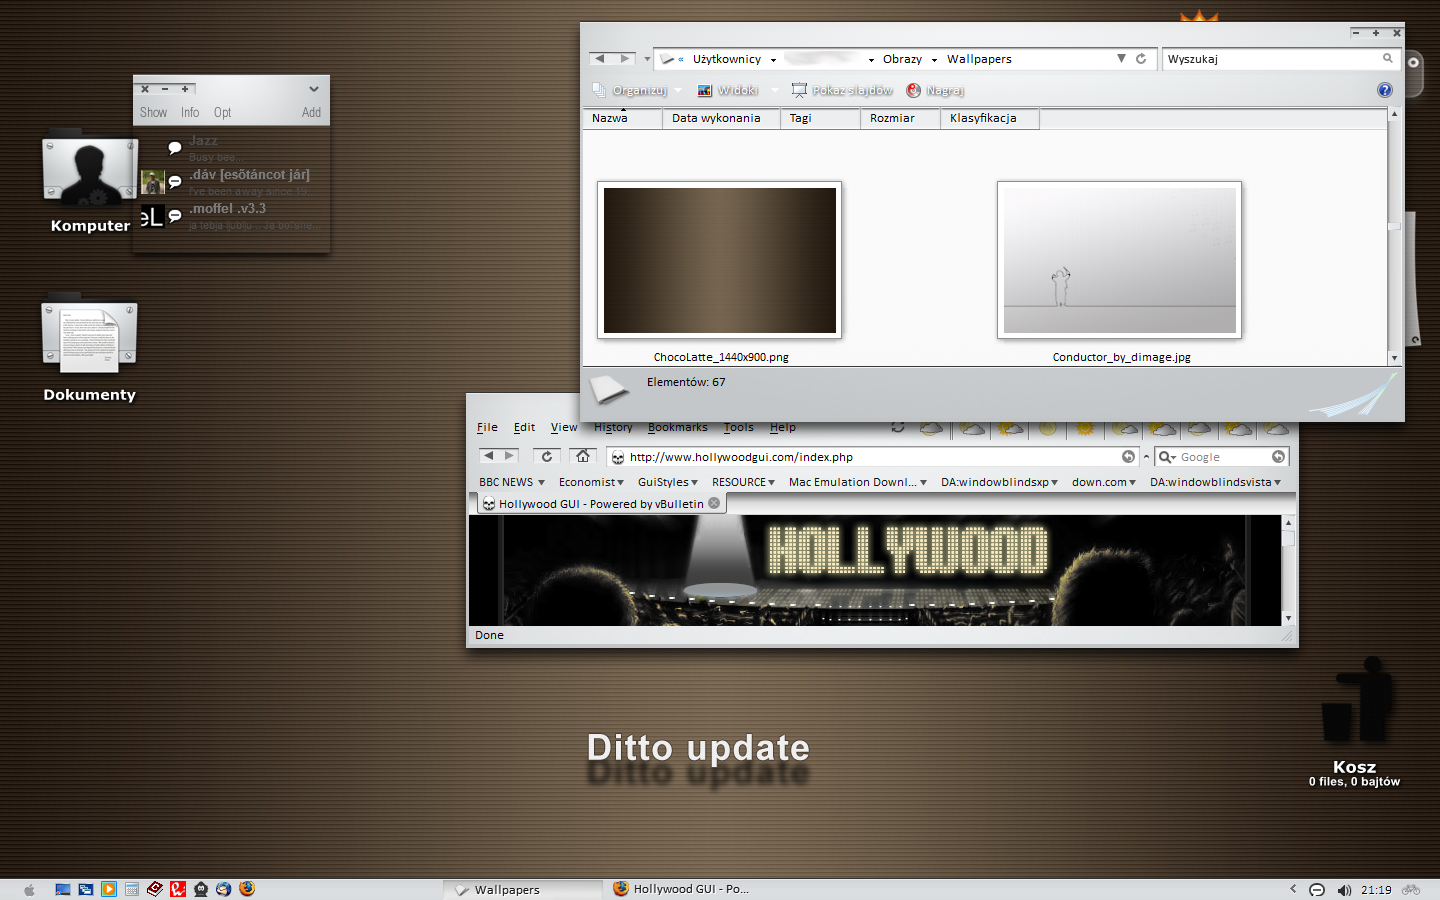This screenshot has width=1440, height=900.
Task: Click Opt in the messenger widget
Action: point(222,113)
